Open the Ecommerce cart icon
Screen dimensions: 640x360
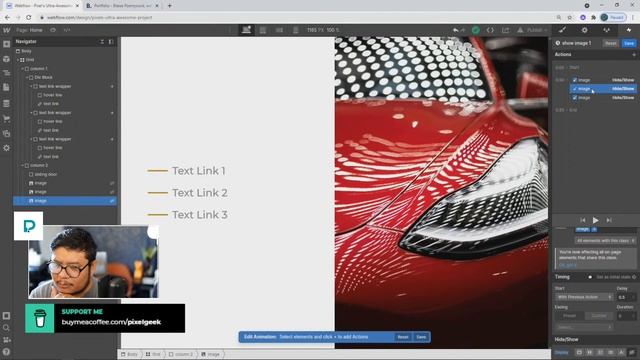click(x=7, y=119)
